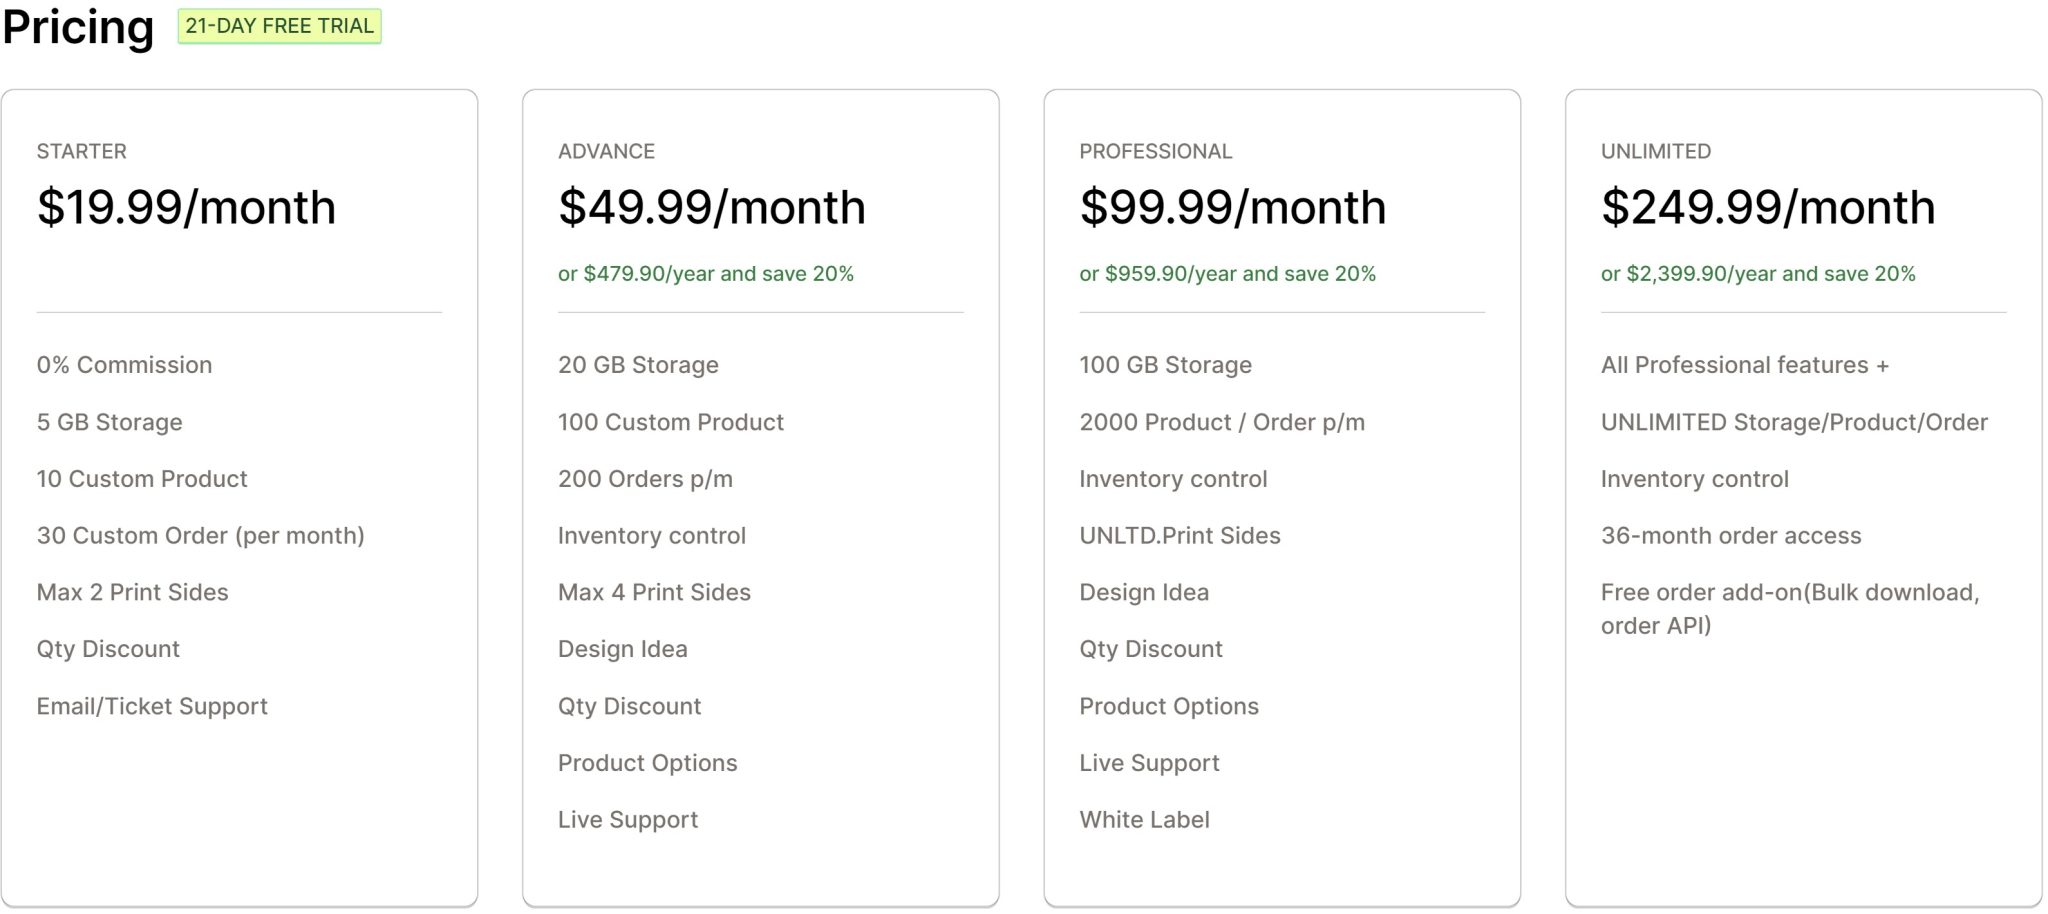Click All Professional features + text

click(1744, 365)
